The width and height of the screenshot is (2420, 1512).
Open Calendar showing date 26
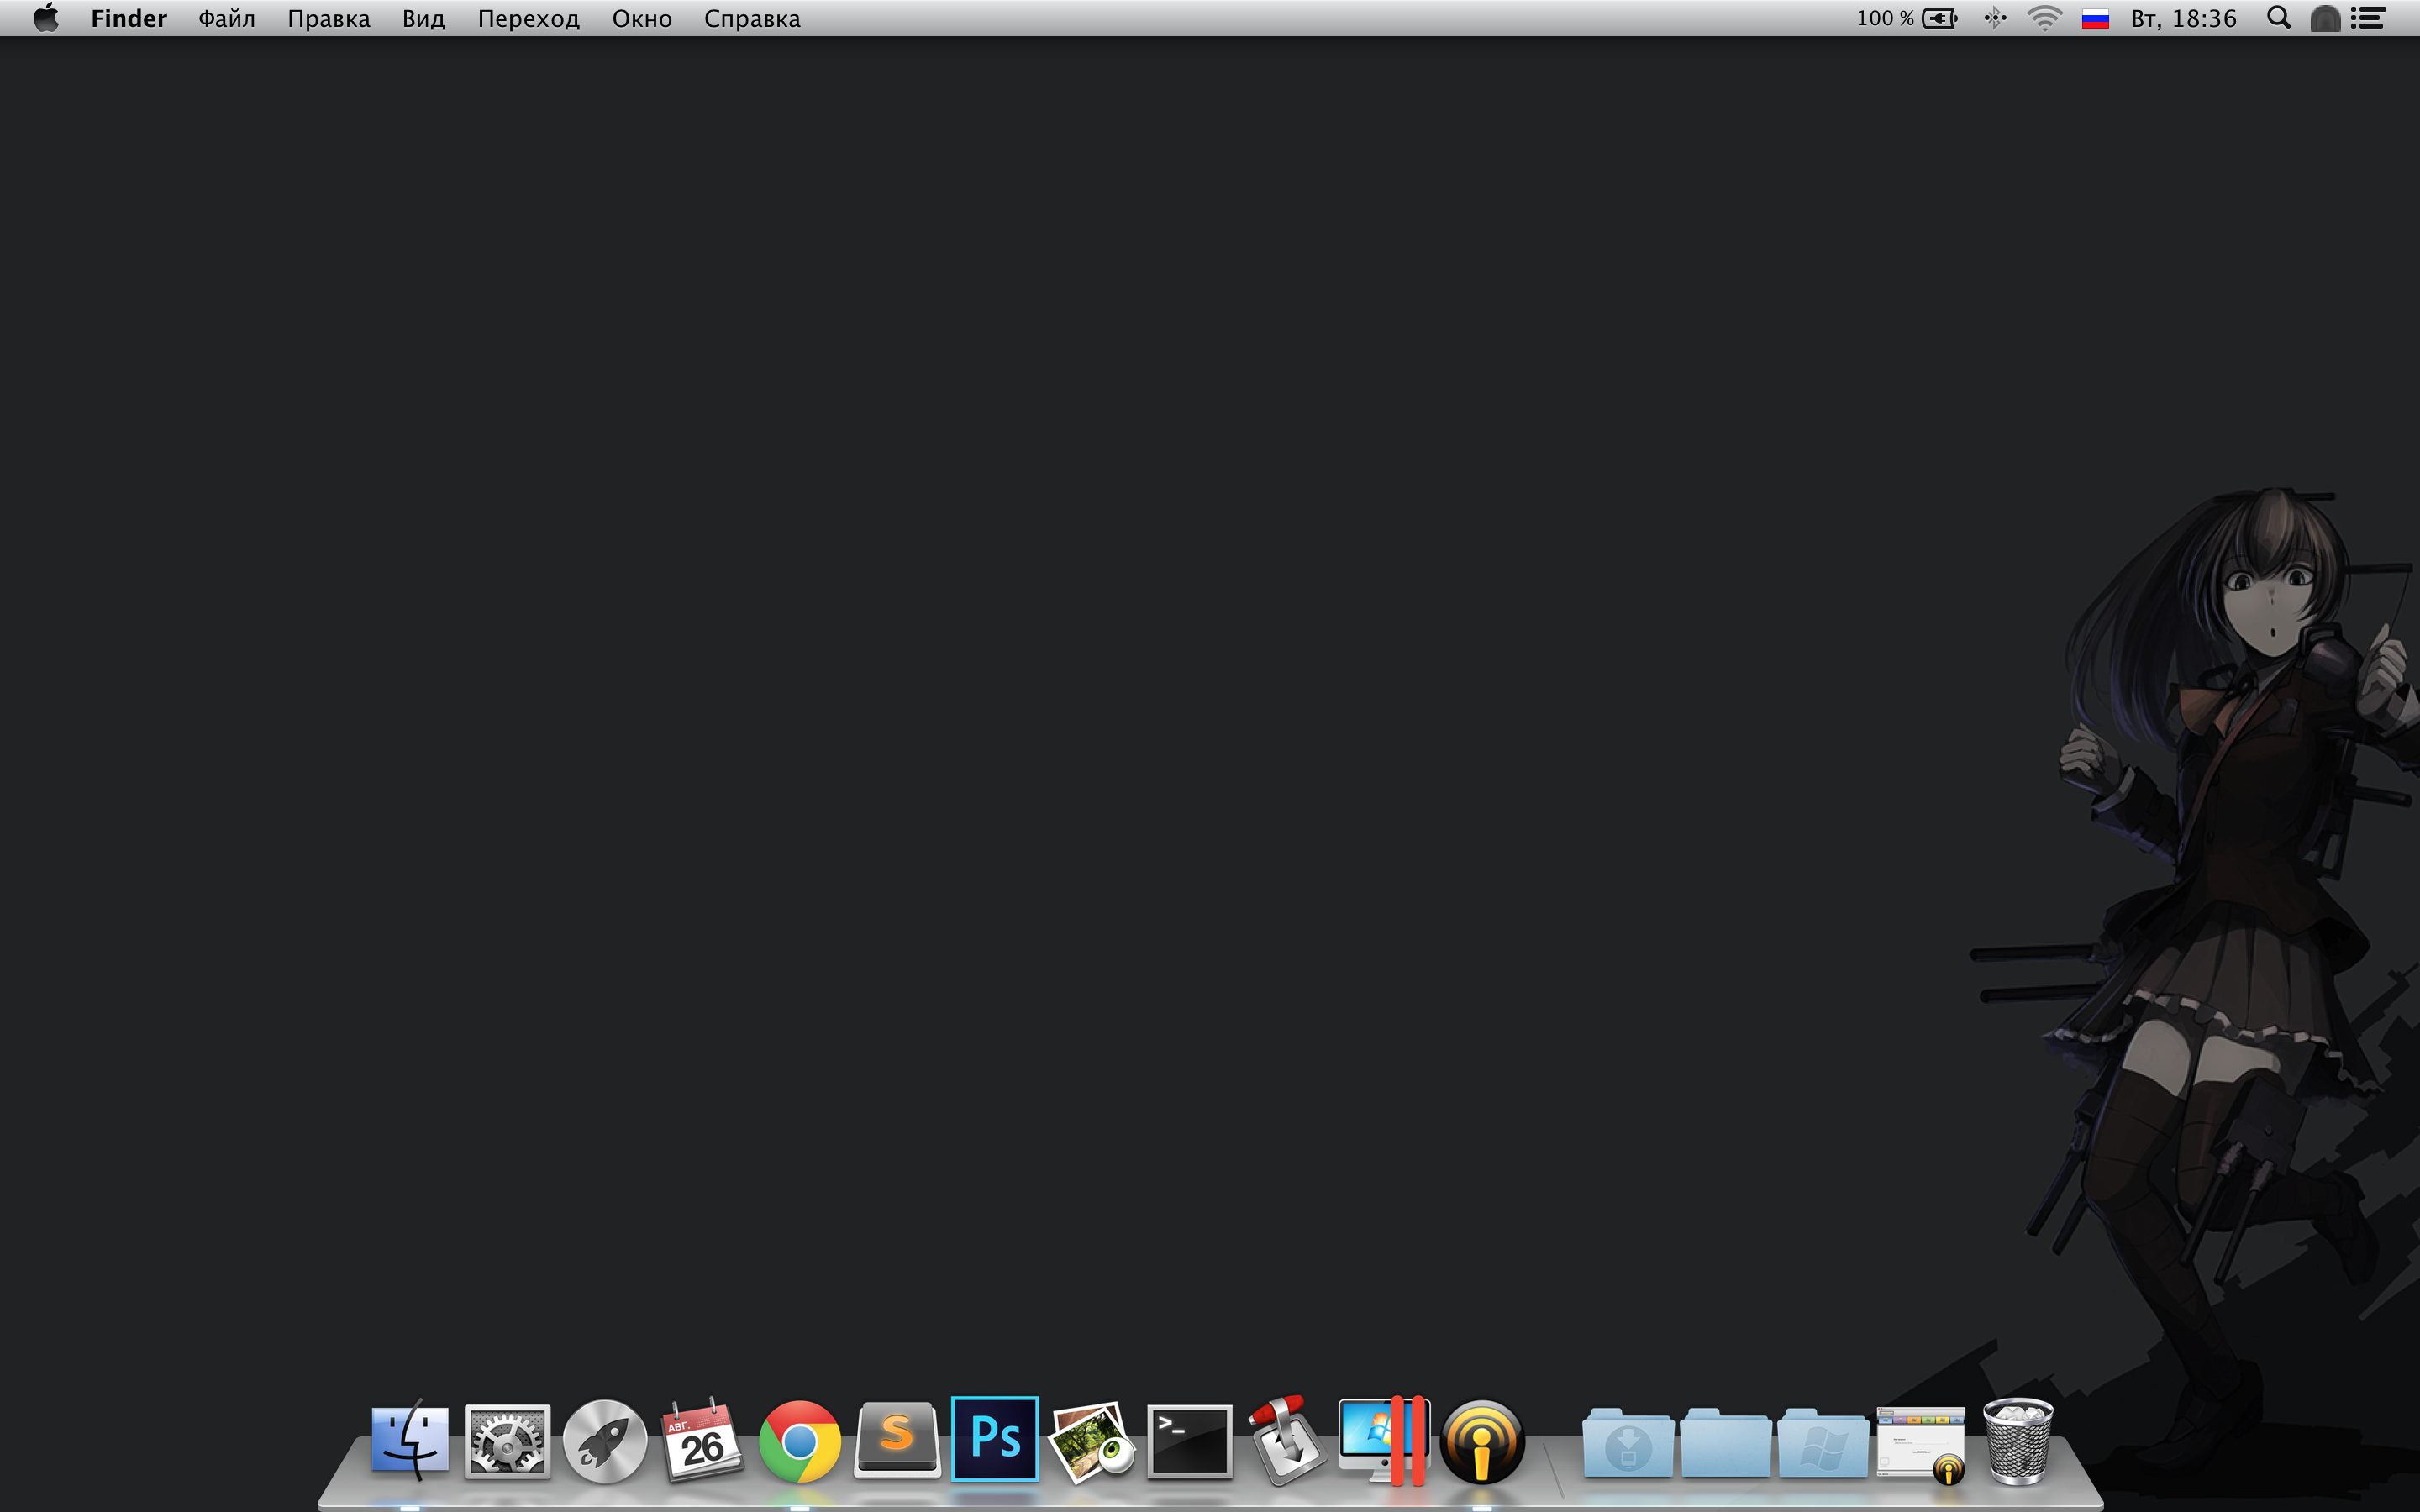point(702,1440)
